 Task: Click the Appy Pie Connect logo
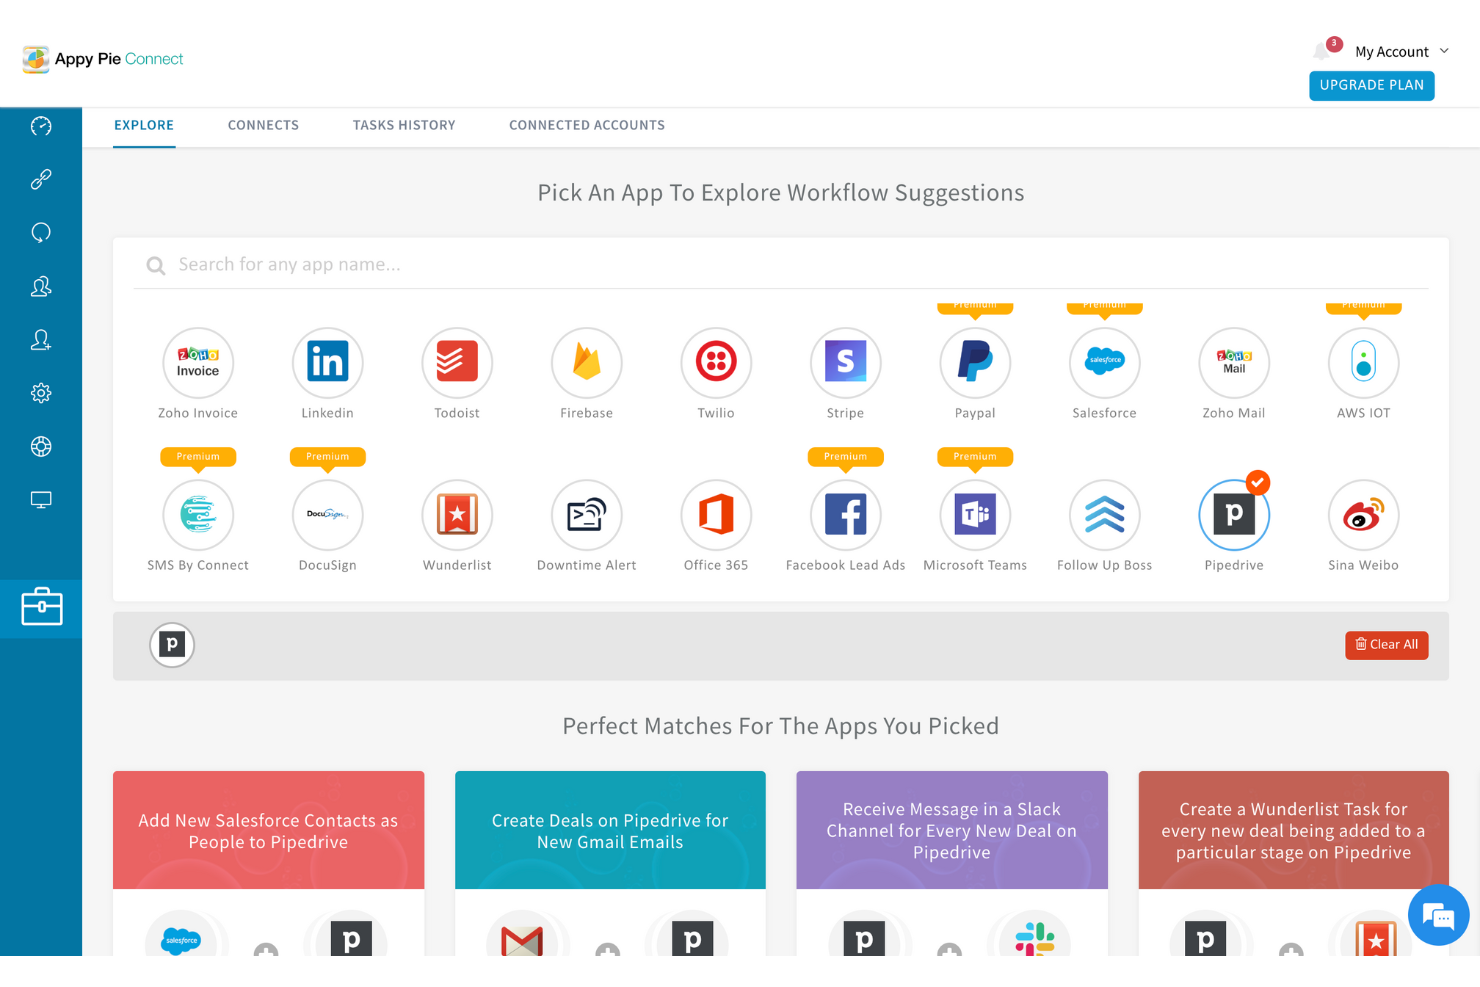coord(103,59)
